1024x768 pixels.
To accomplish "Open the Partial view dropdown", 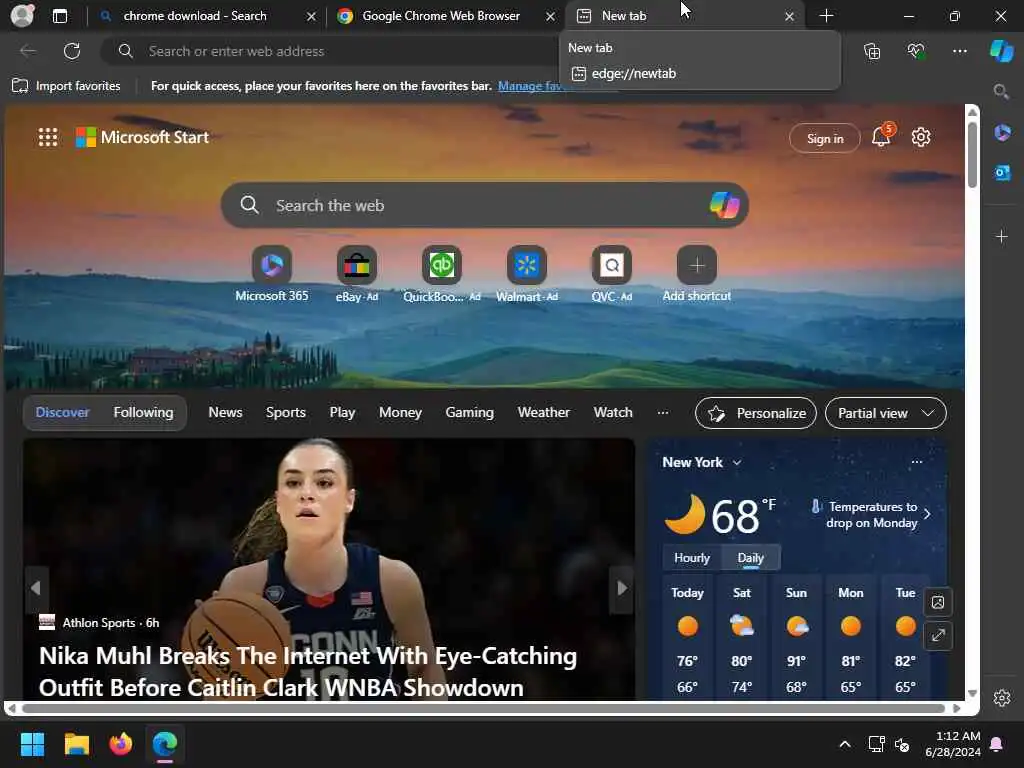I will tap(886, 413).
